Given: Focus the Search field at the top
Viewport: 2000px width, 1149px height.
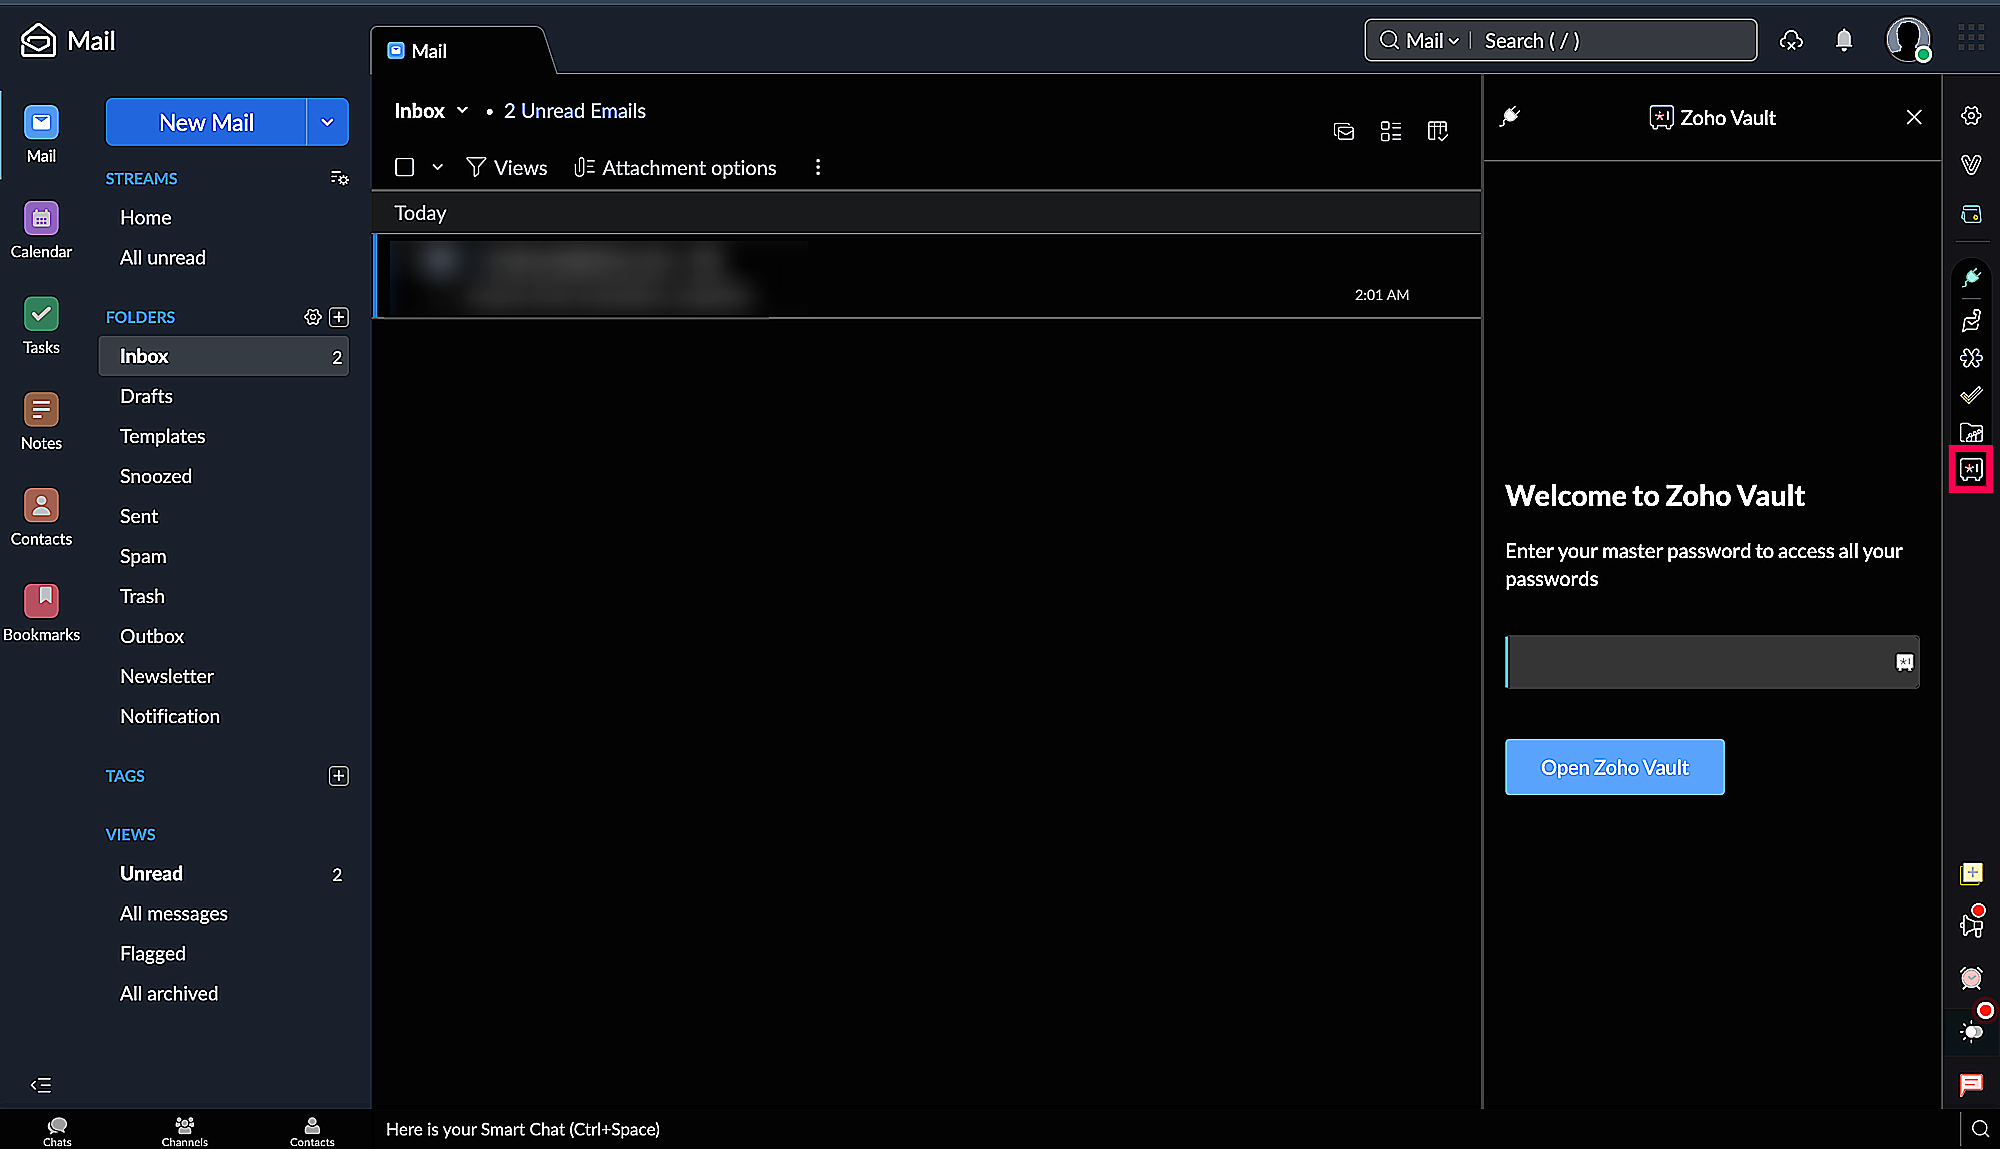Looking at the screenshot, I should click(x=1615, y=41).
